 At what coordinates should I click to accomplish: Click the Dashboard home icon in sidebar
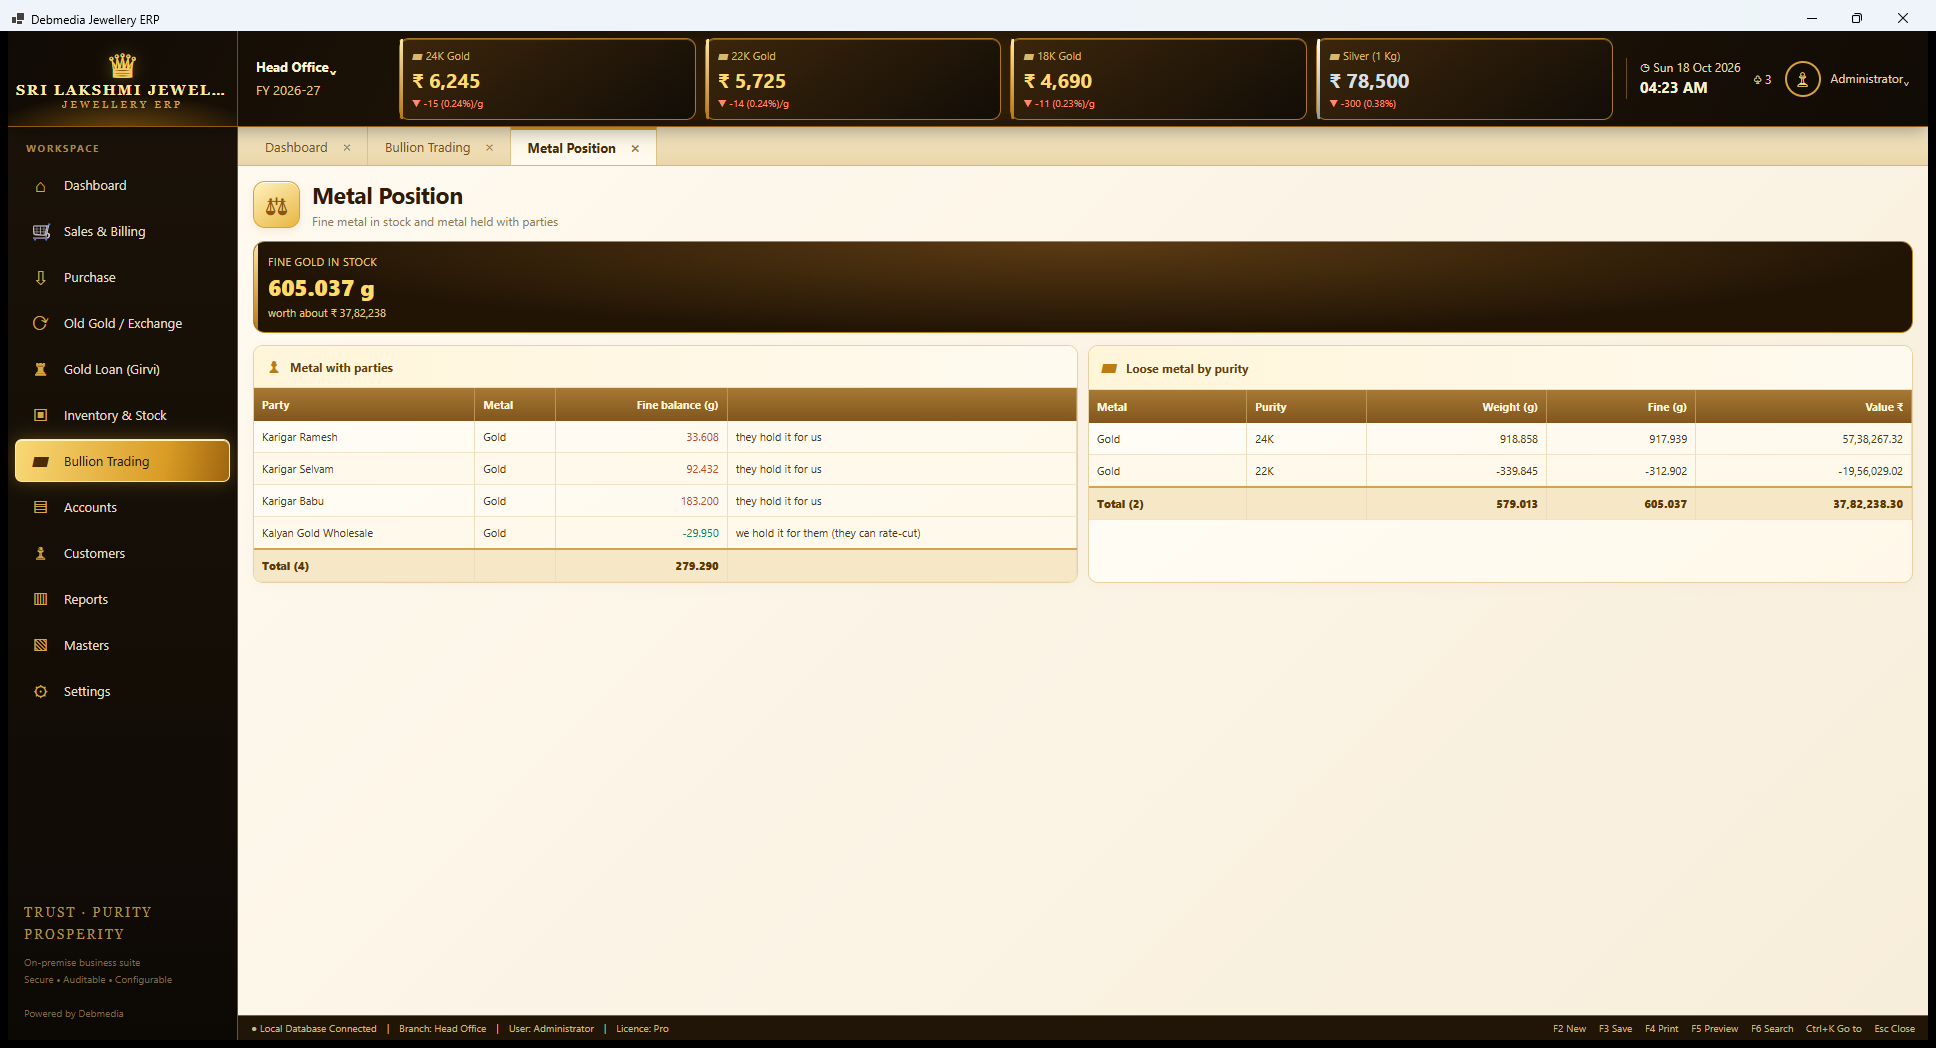tap(40, 186)
